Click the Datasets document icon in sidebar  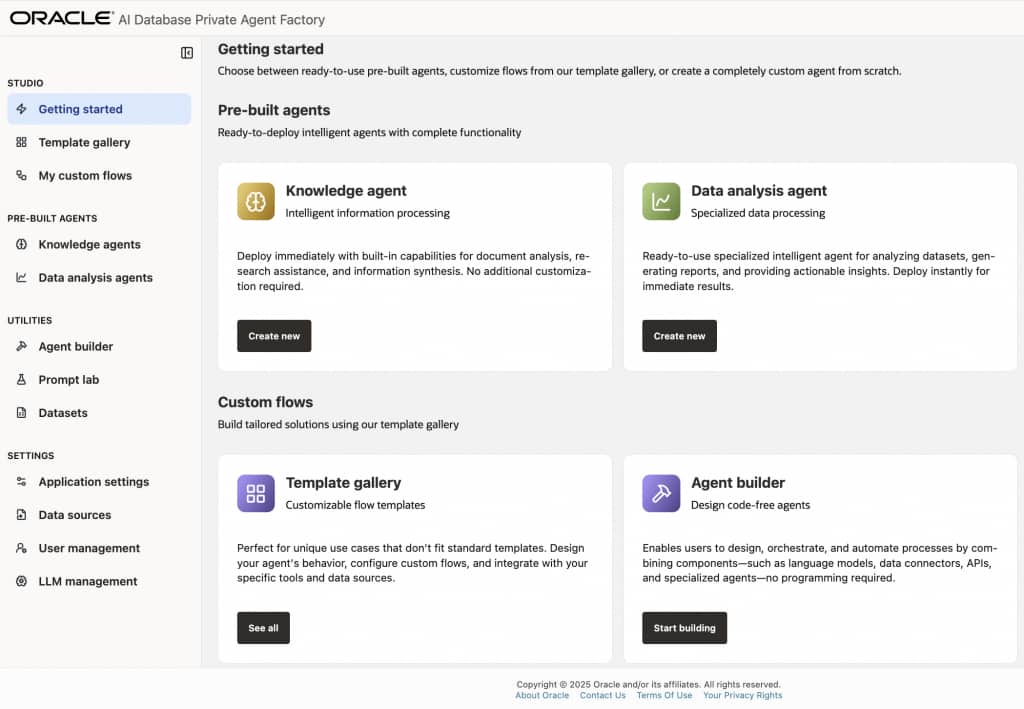pos(21,413)
